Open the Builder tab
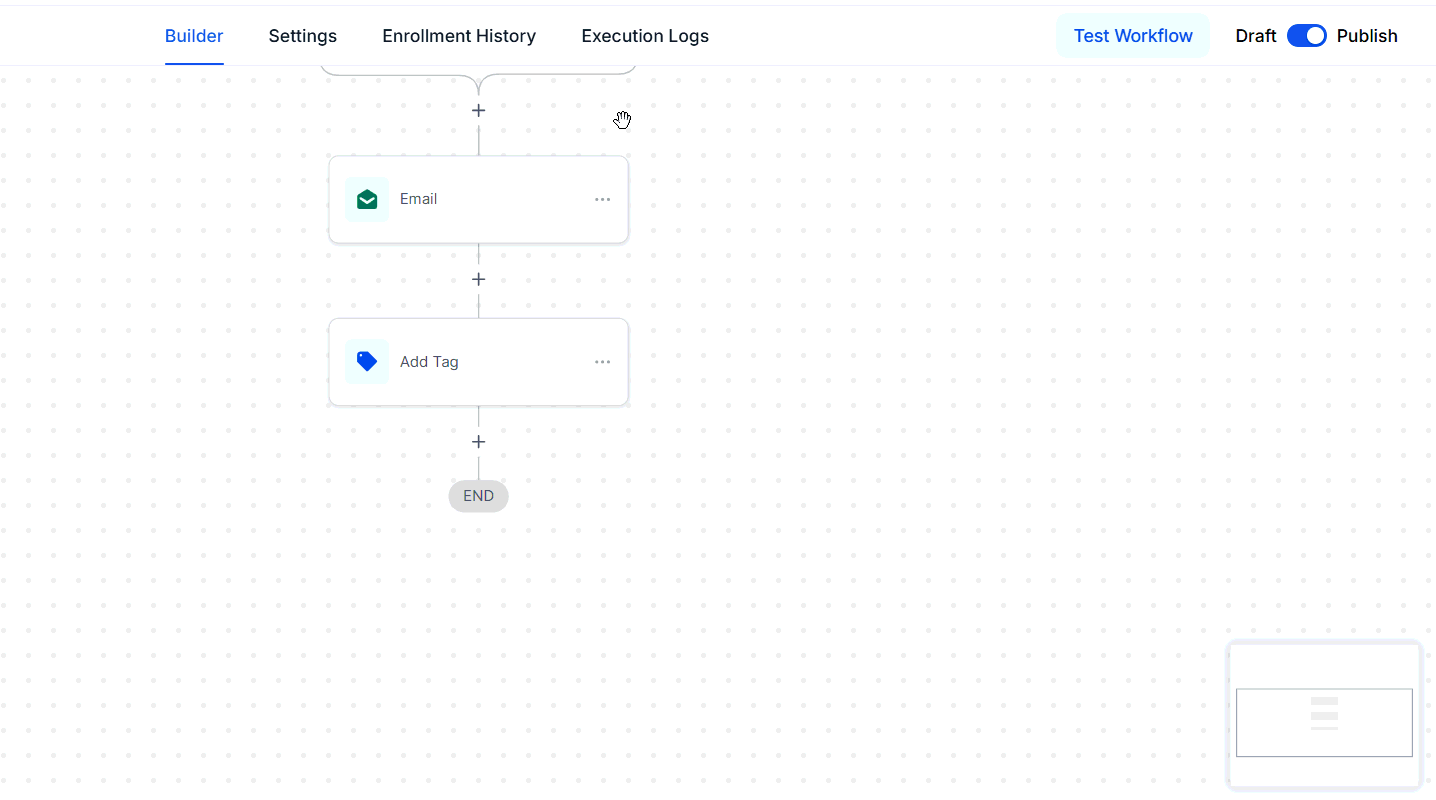 tap(194, 36)
